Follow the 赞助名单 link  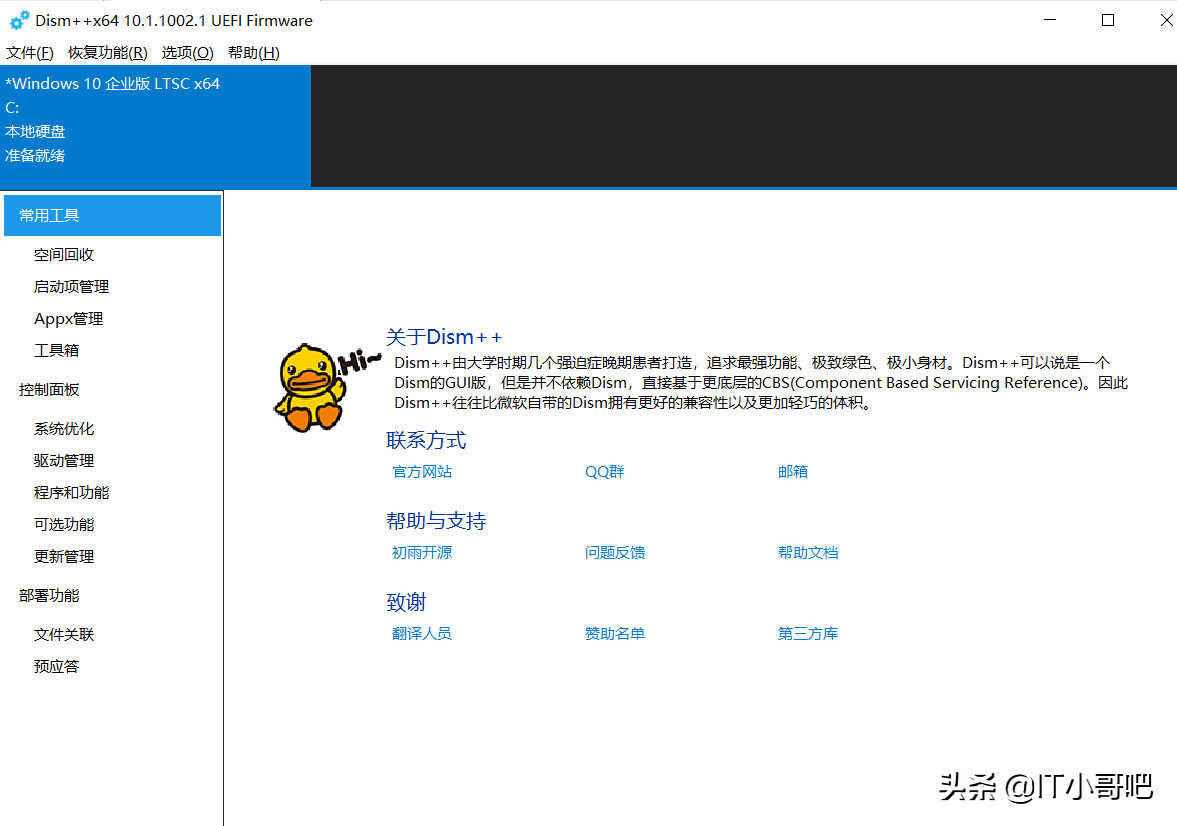pos(615,634)
